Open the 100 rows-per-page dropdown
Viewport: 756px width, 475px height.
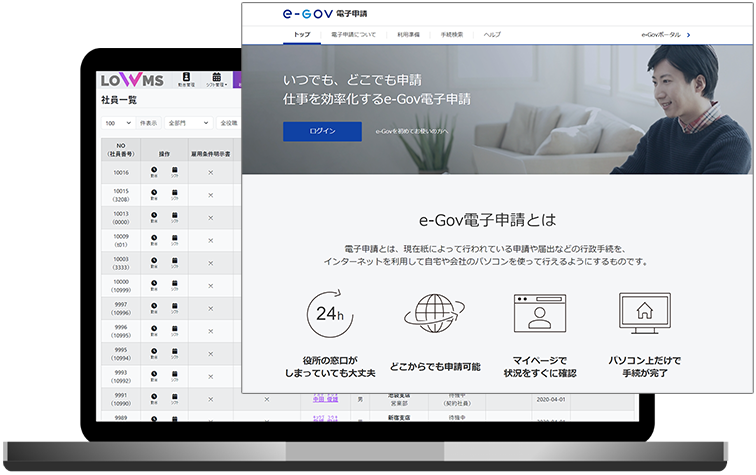click(118, 123)
